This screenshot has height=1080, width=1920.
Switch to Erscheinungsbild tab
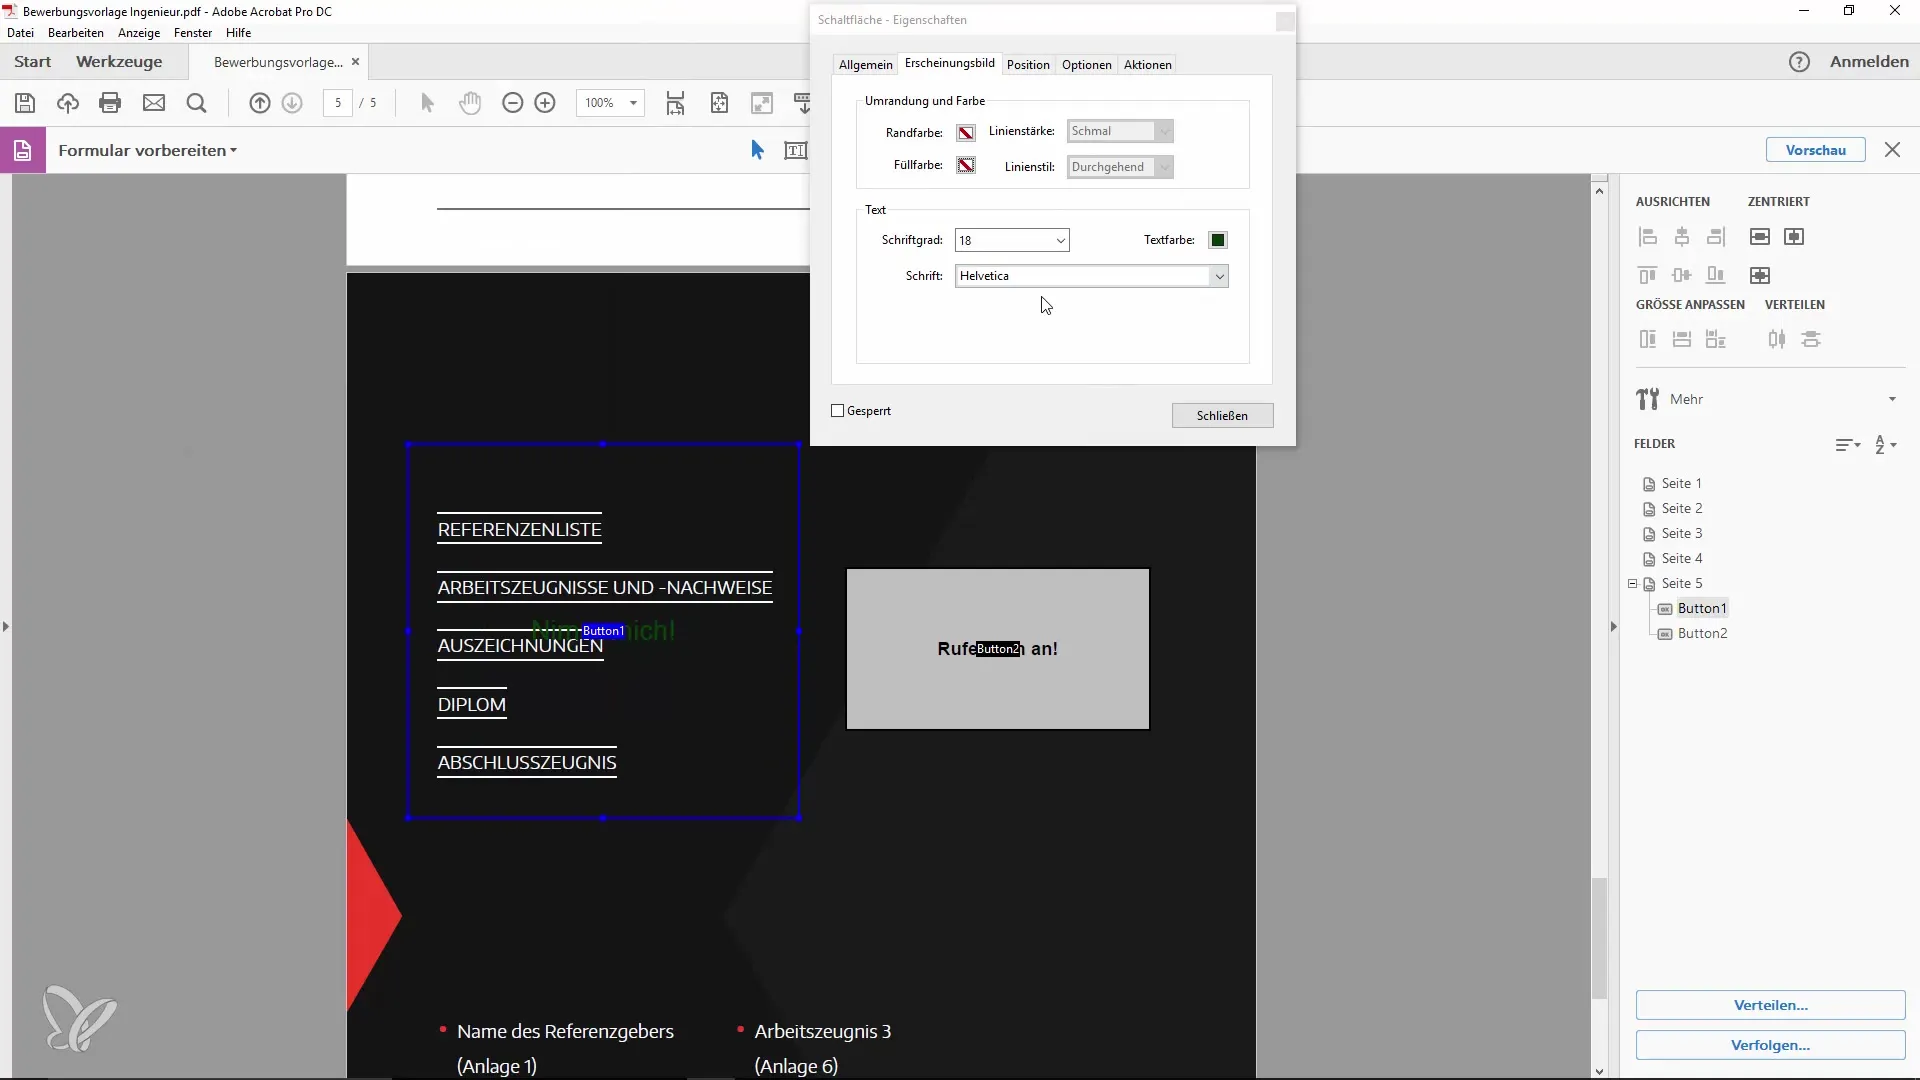(951, 63)
